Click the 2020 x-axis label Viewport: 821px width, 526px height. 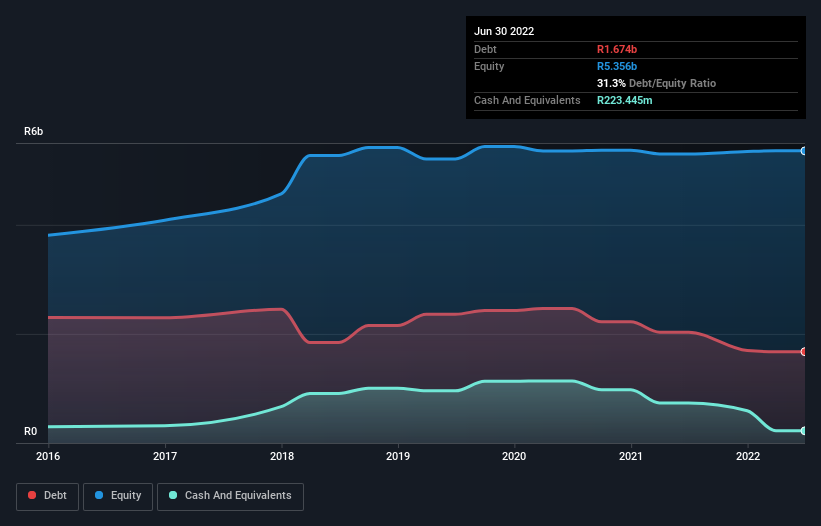point(514,456)
